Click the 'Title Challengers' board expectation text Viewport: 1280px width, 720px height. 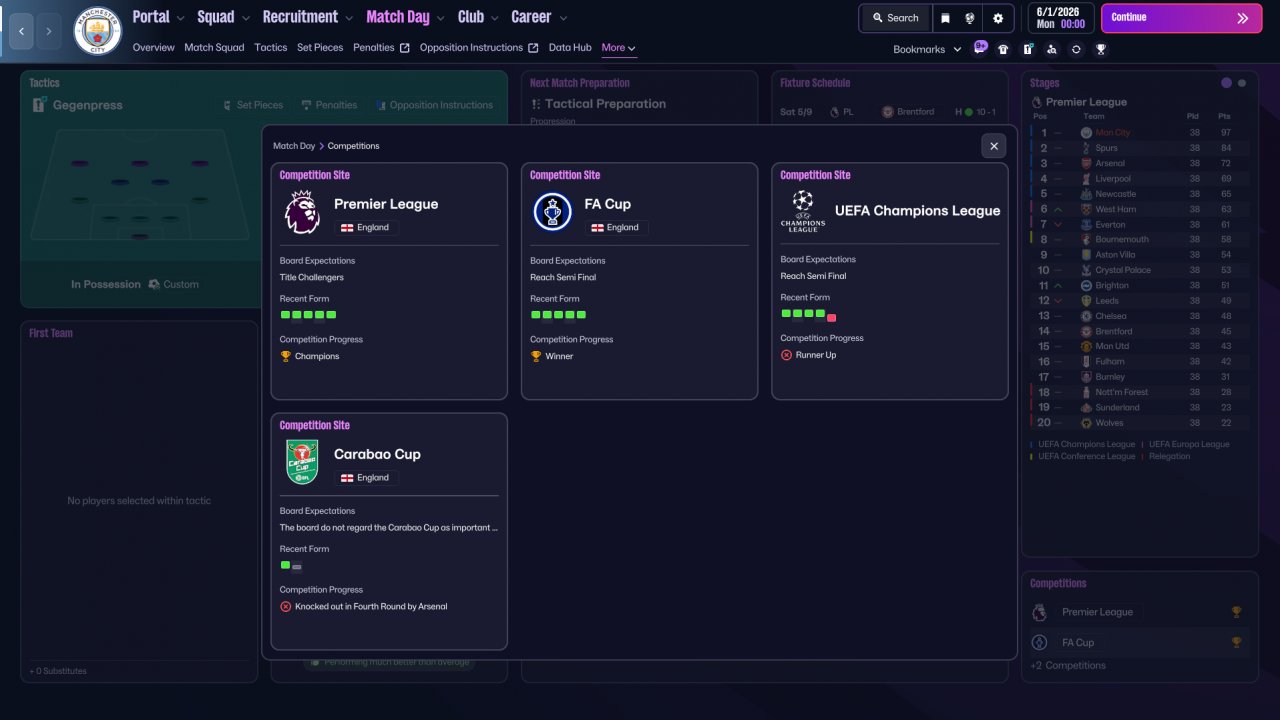point(312,278)
